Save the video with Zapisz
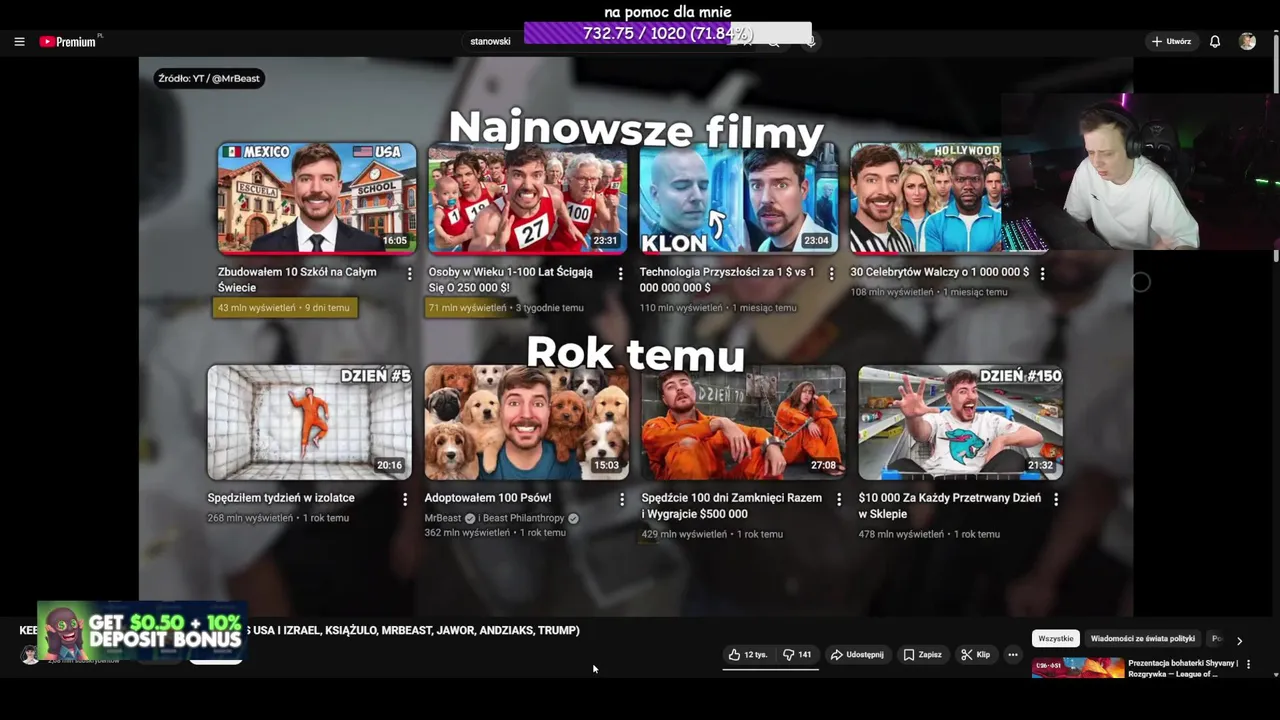This screenshot has width=1280, height=720. tap(922, 655)
